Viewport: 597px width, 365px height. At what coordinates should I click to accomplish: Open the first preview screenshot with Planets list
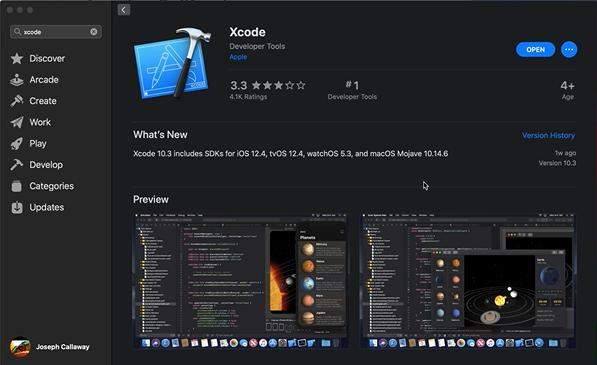[x=241, y=281]
